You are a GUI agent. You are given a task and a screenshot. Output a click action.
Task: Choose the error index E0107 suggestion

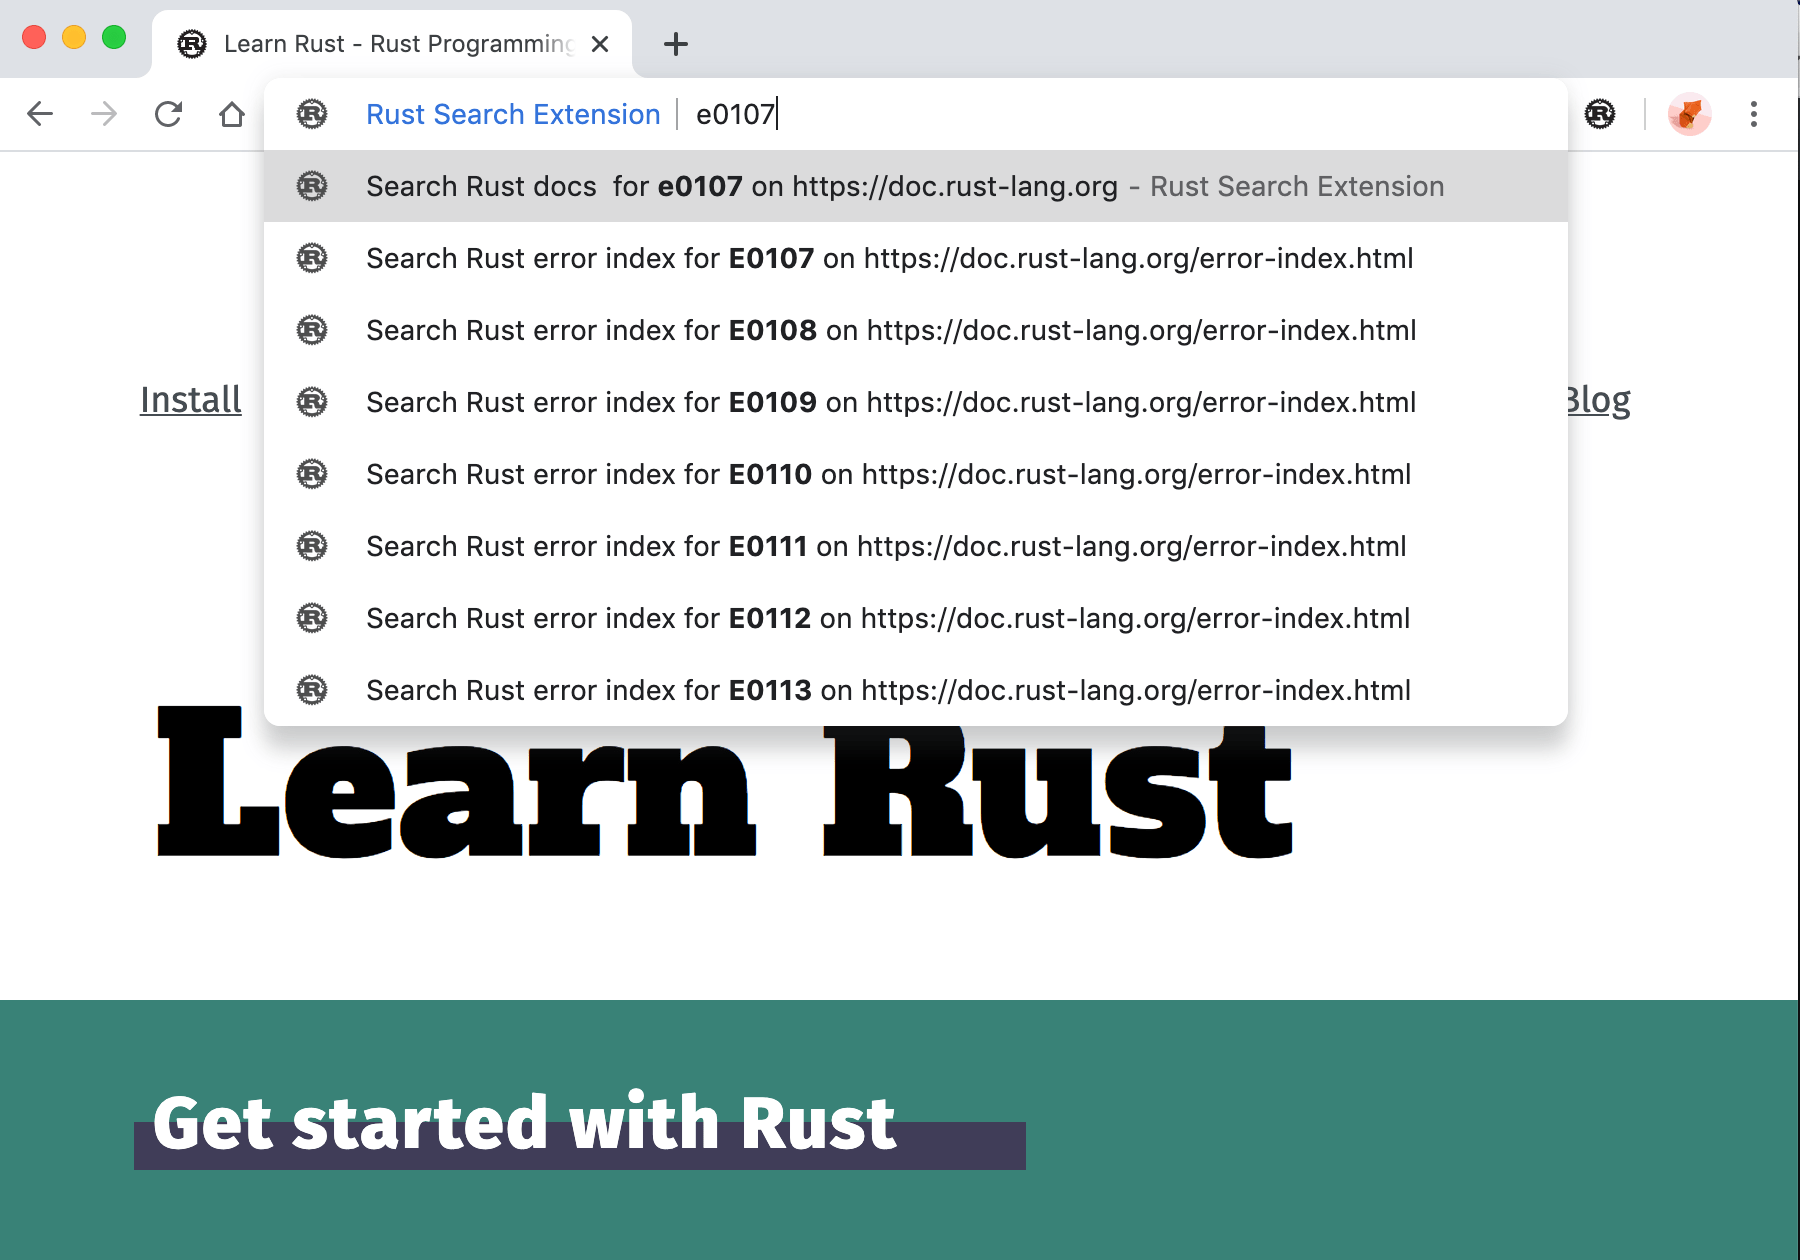tap(916, 258)
